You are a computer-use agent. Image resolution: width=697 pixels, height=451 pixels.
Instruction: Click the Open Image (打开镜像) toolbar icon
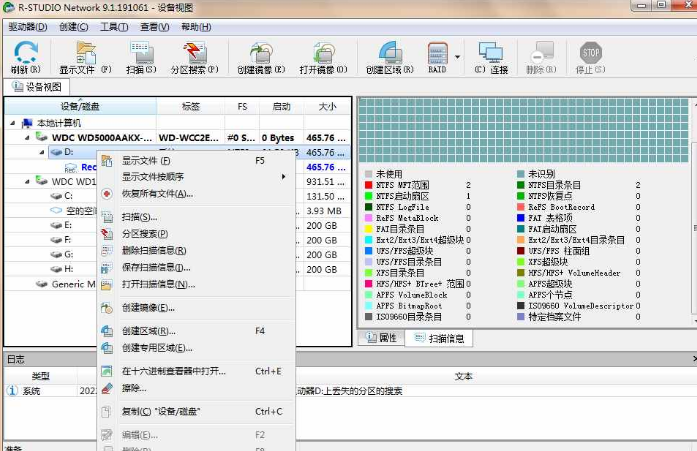pos(323,57)
